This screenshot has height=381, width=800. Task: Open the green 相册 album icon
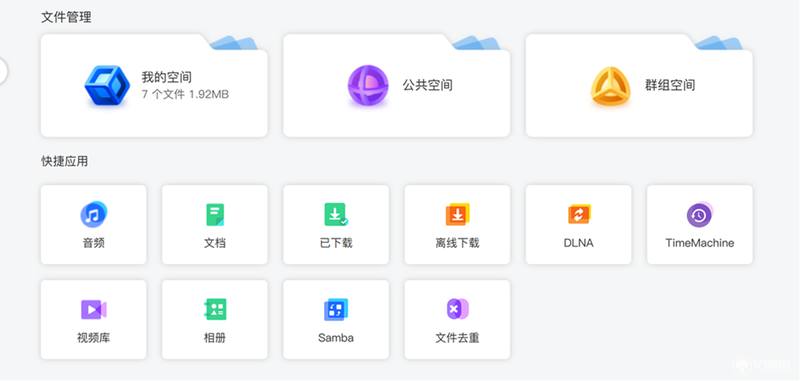[x=215, y=310]
